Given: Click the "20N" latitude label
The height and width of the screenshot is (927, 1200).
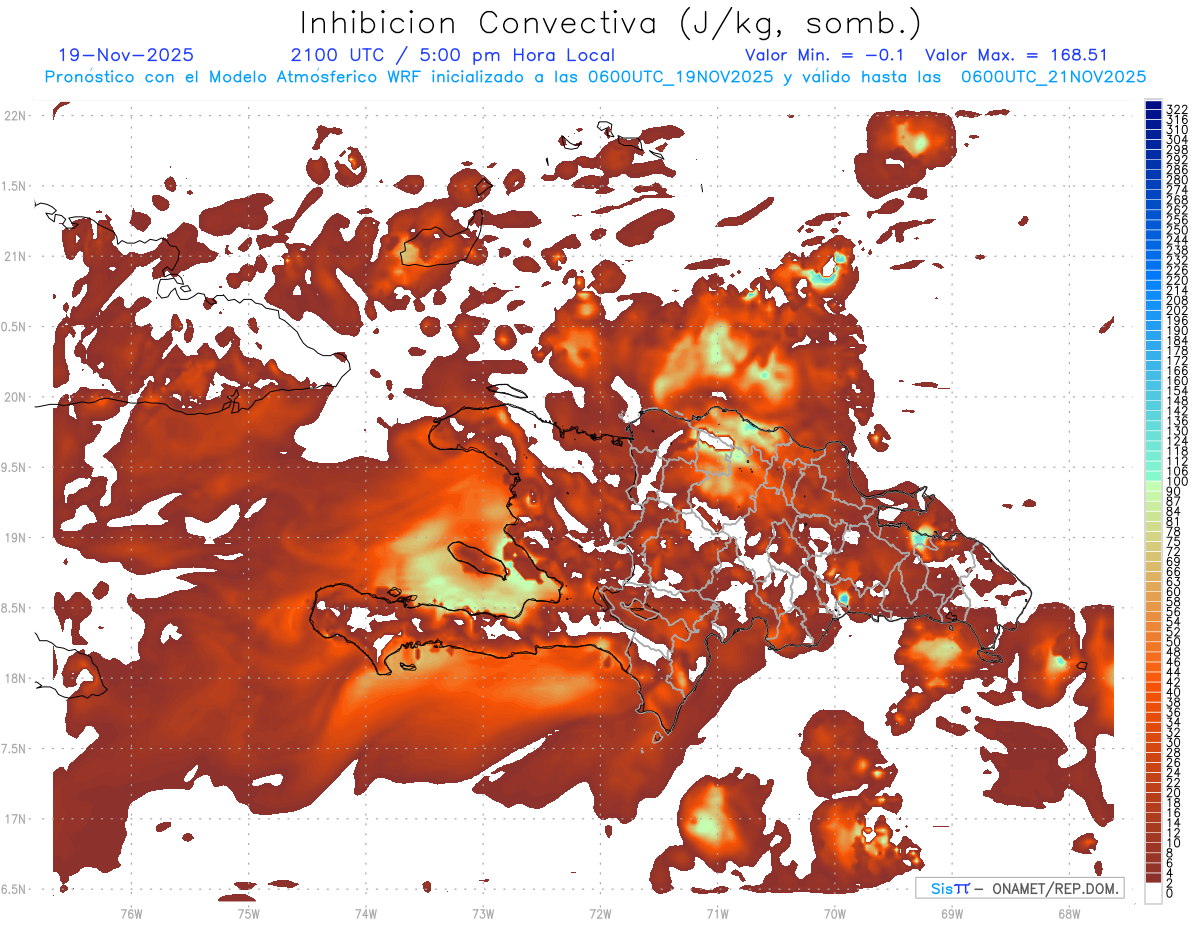Looking at the screenshot, I should (15, 397).
